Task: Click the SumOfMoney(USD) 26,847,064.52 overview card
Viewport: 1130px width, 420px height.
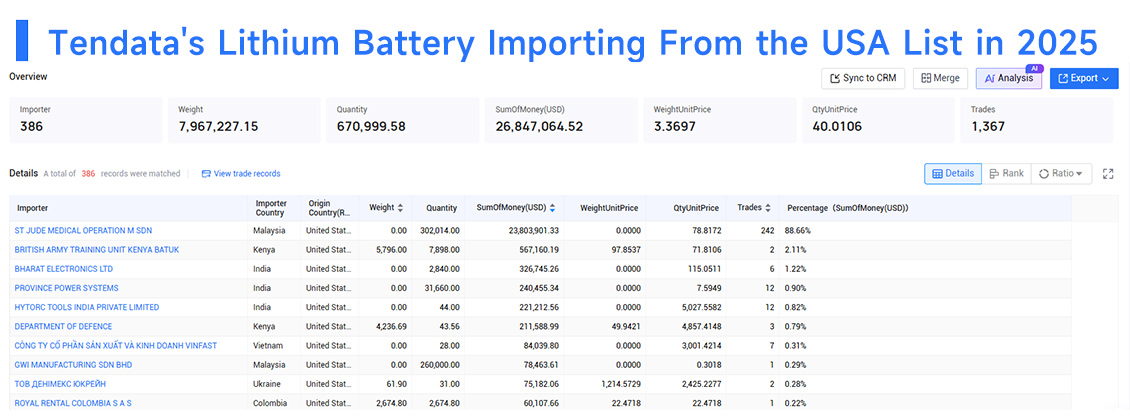Action: point(561,120)
